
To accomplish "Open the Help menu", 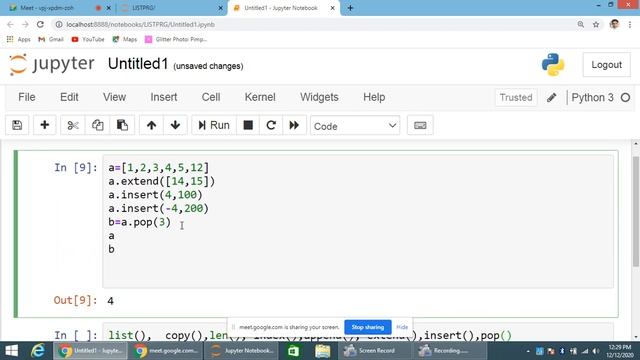I will coord(374,97).
